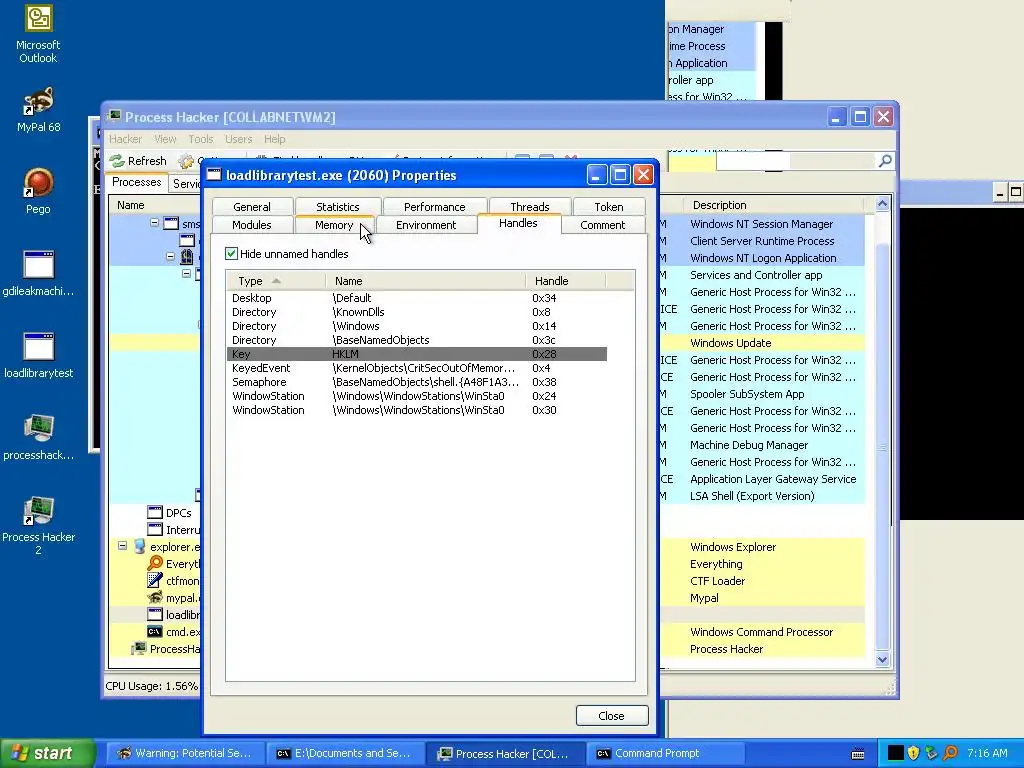Open the Help menu
The height and width of the screenshot is (768, 1024).
[x=274, y=138]
